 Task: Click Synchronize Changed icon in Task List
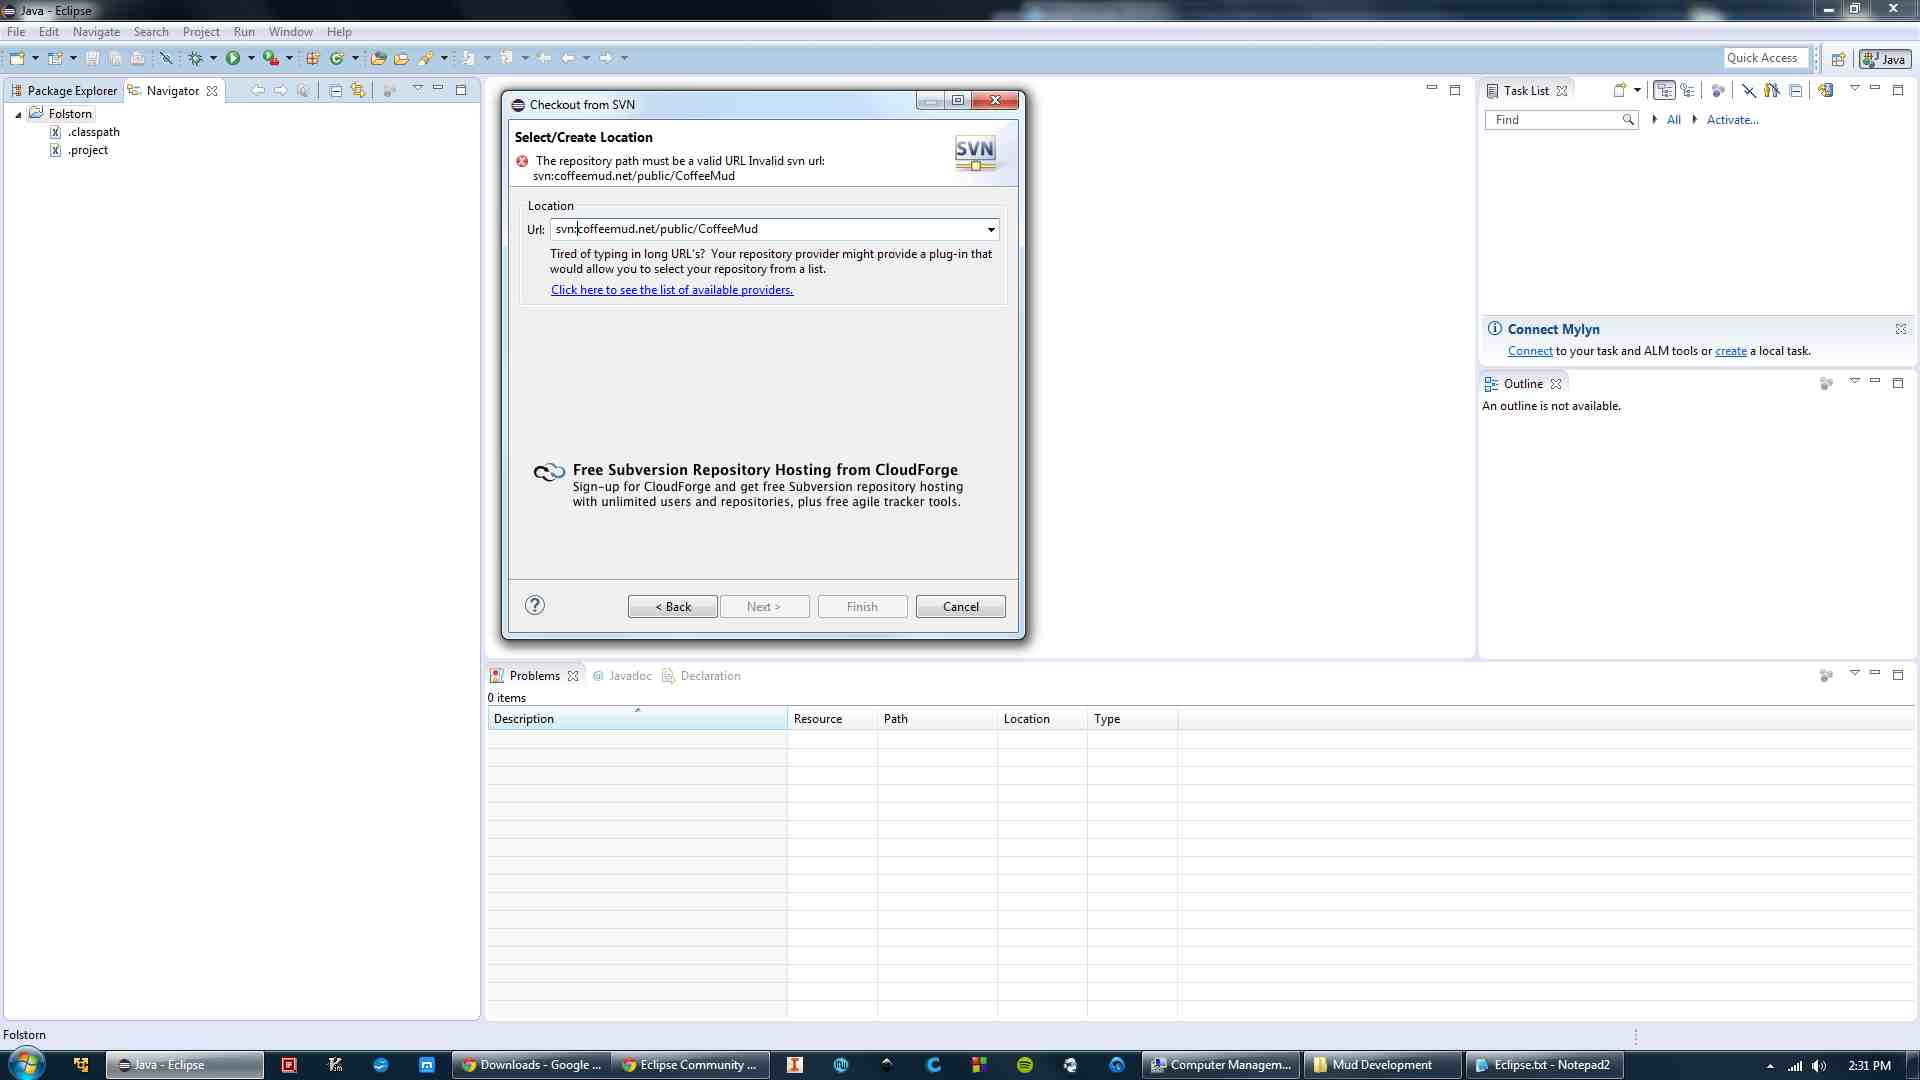(1825, 90)
